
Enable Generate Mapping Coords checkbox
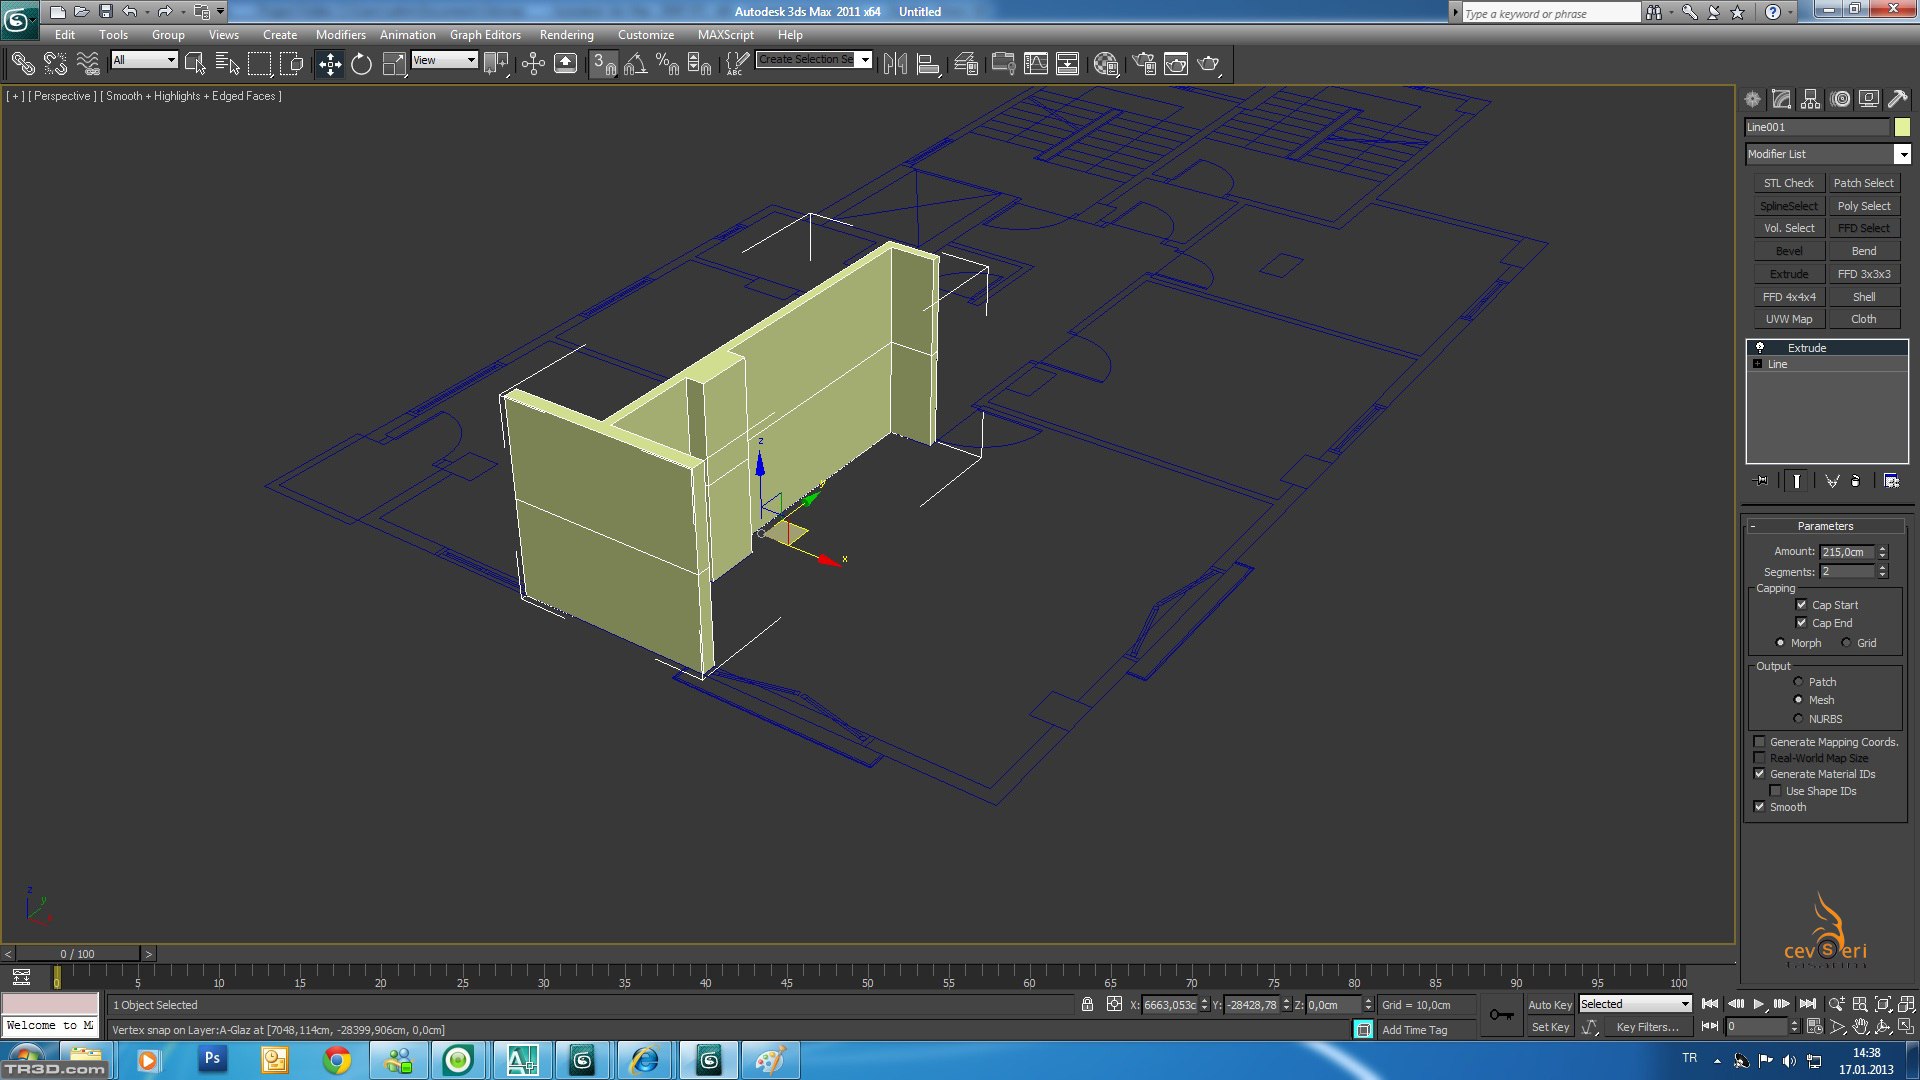click(1760, 742)
